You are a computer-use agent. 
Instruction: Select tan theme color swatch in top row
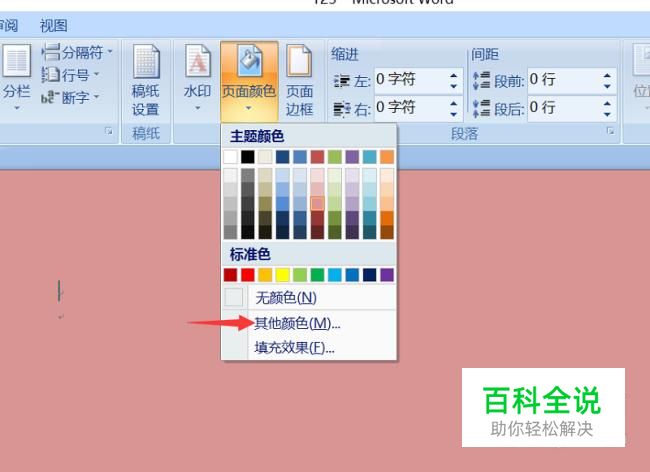coord(265,157)
